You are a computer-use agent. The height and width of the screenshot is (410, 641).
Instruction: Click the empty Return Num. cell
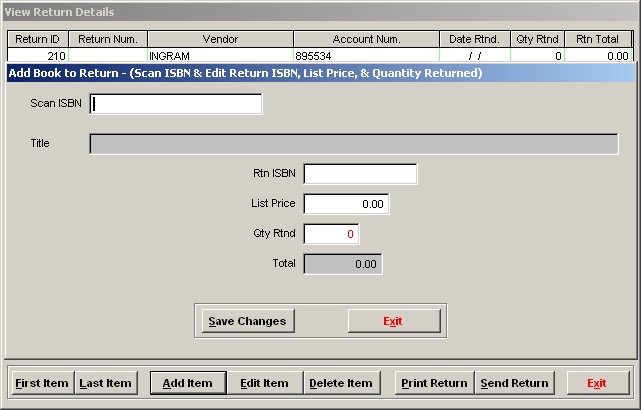coord(108,56)
